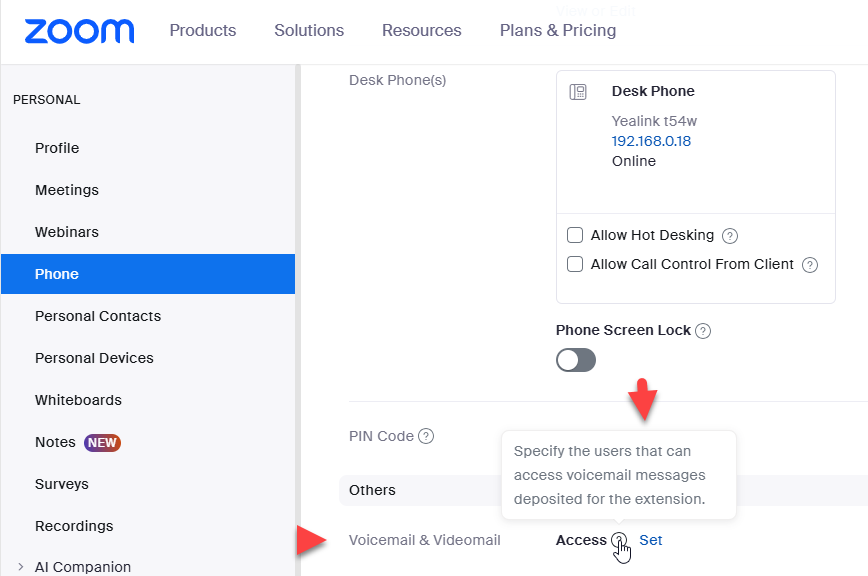This screenshot has height=576, width=868.
Task: Open the Products menu
Action: [203, 30]
